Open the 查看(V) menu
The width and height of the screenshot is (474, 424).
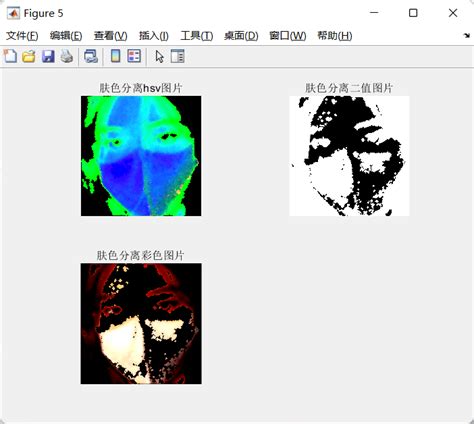pos(110,36)
